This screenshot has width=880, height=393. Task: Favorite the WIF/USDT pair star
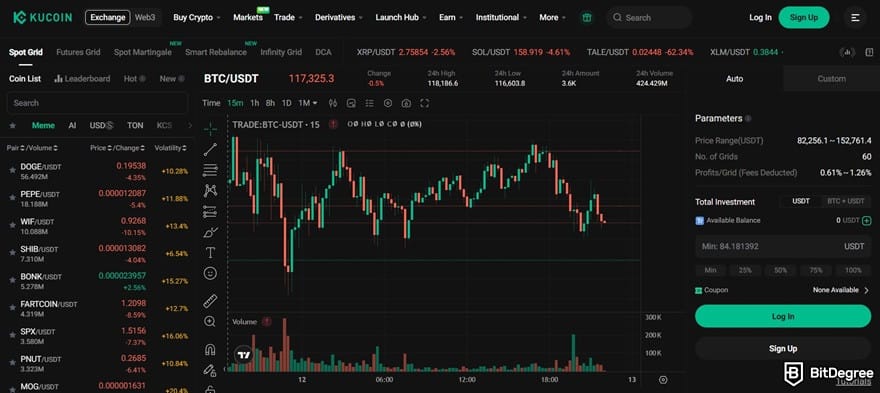[x=12, y=224]
